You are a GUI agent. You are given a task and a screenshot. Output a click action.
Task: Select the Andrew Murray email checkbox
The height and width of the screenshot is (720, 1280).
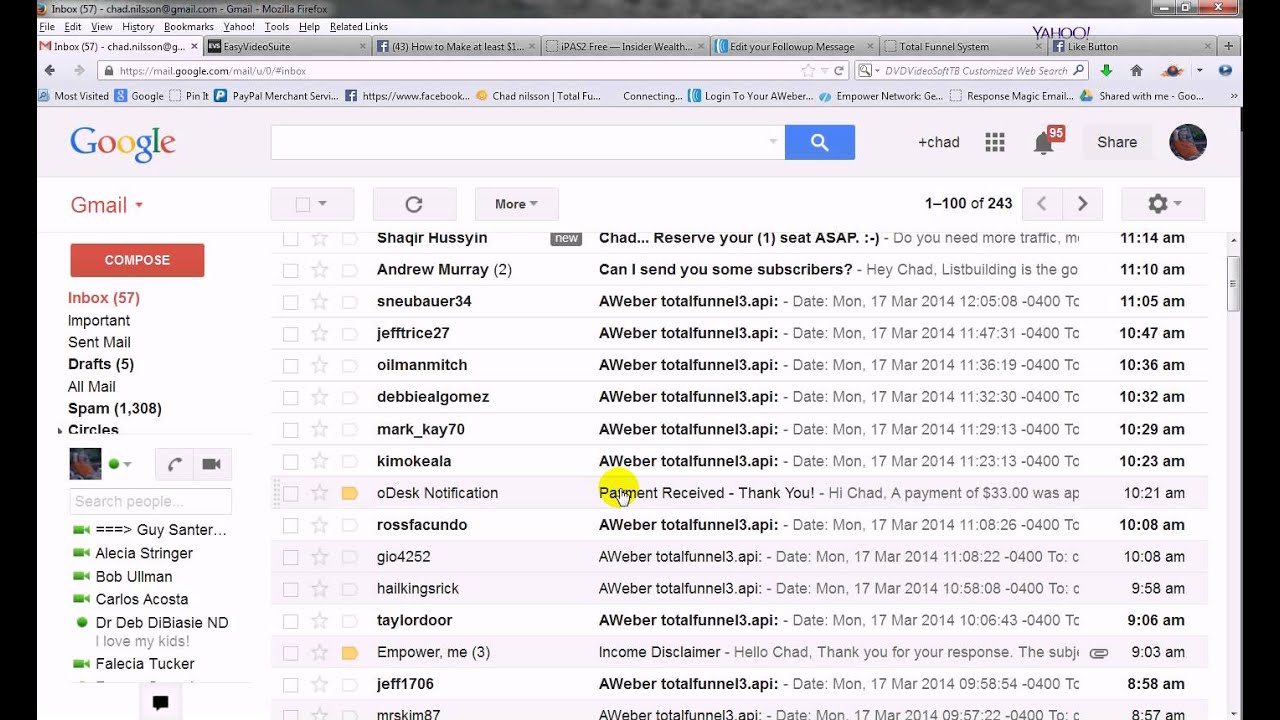click(290, 270)
